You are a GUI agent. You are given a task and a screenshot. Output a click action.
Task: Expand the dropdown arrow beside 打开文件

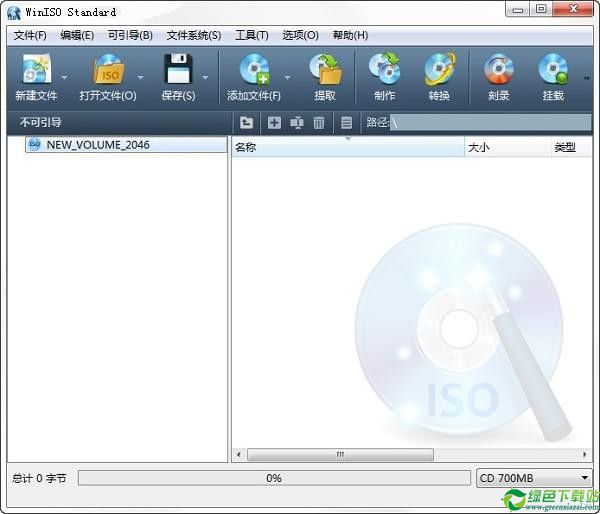(x=140, y=77)
